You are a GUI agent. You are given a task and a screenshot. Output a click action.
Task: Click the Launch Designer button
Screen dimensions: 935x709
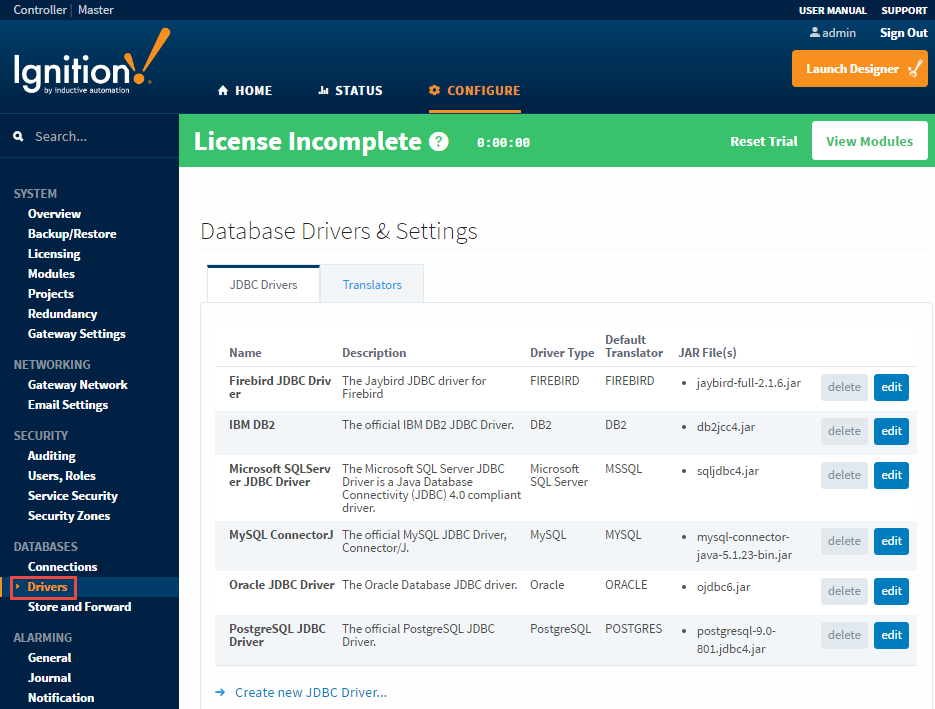[859, 69]
